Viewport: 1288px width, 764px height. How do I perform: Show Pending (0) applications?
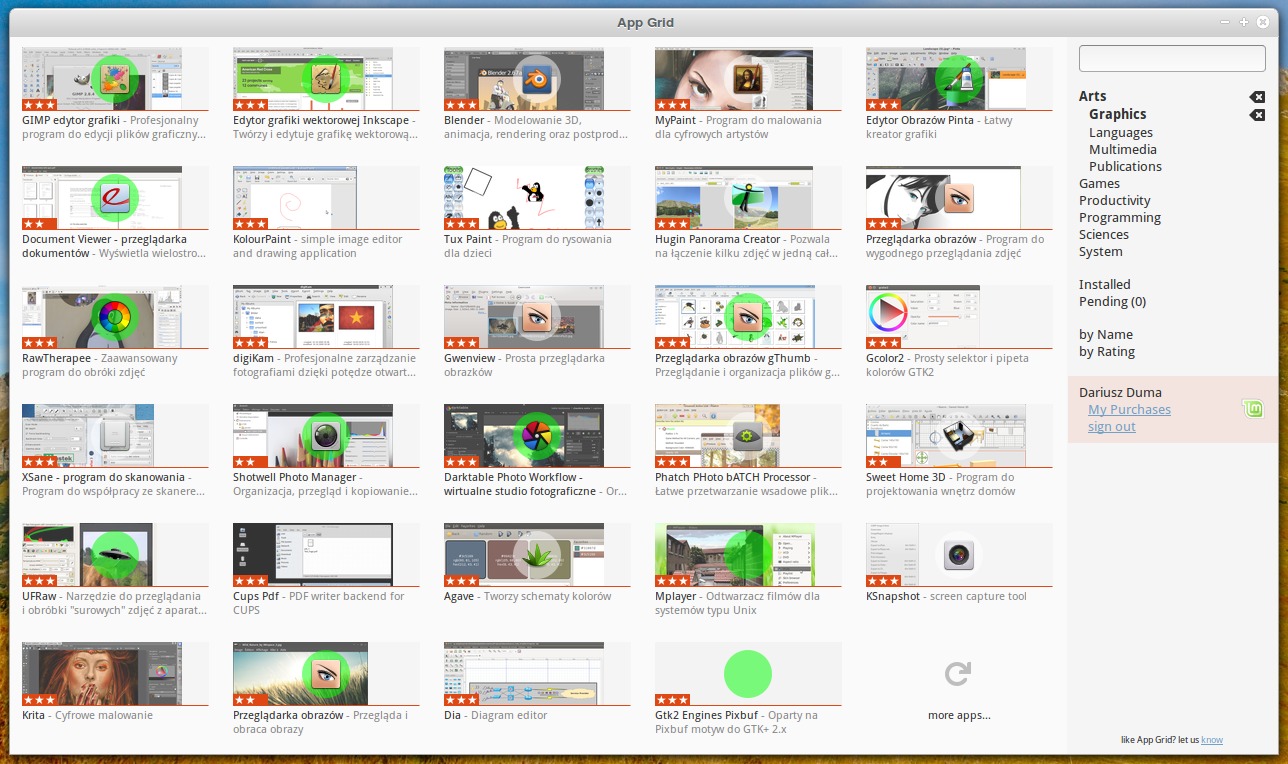pos(1113,301)
